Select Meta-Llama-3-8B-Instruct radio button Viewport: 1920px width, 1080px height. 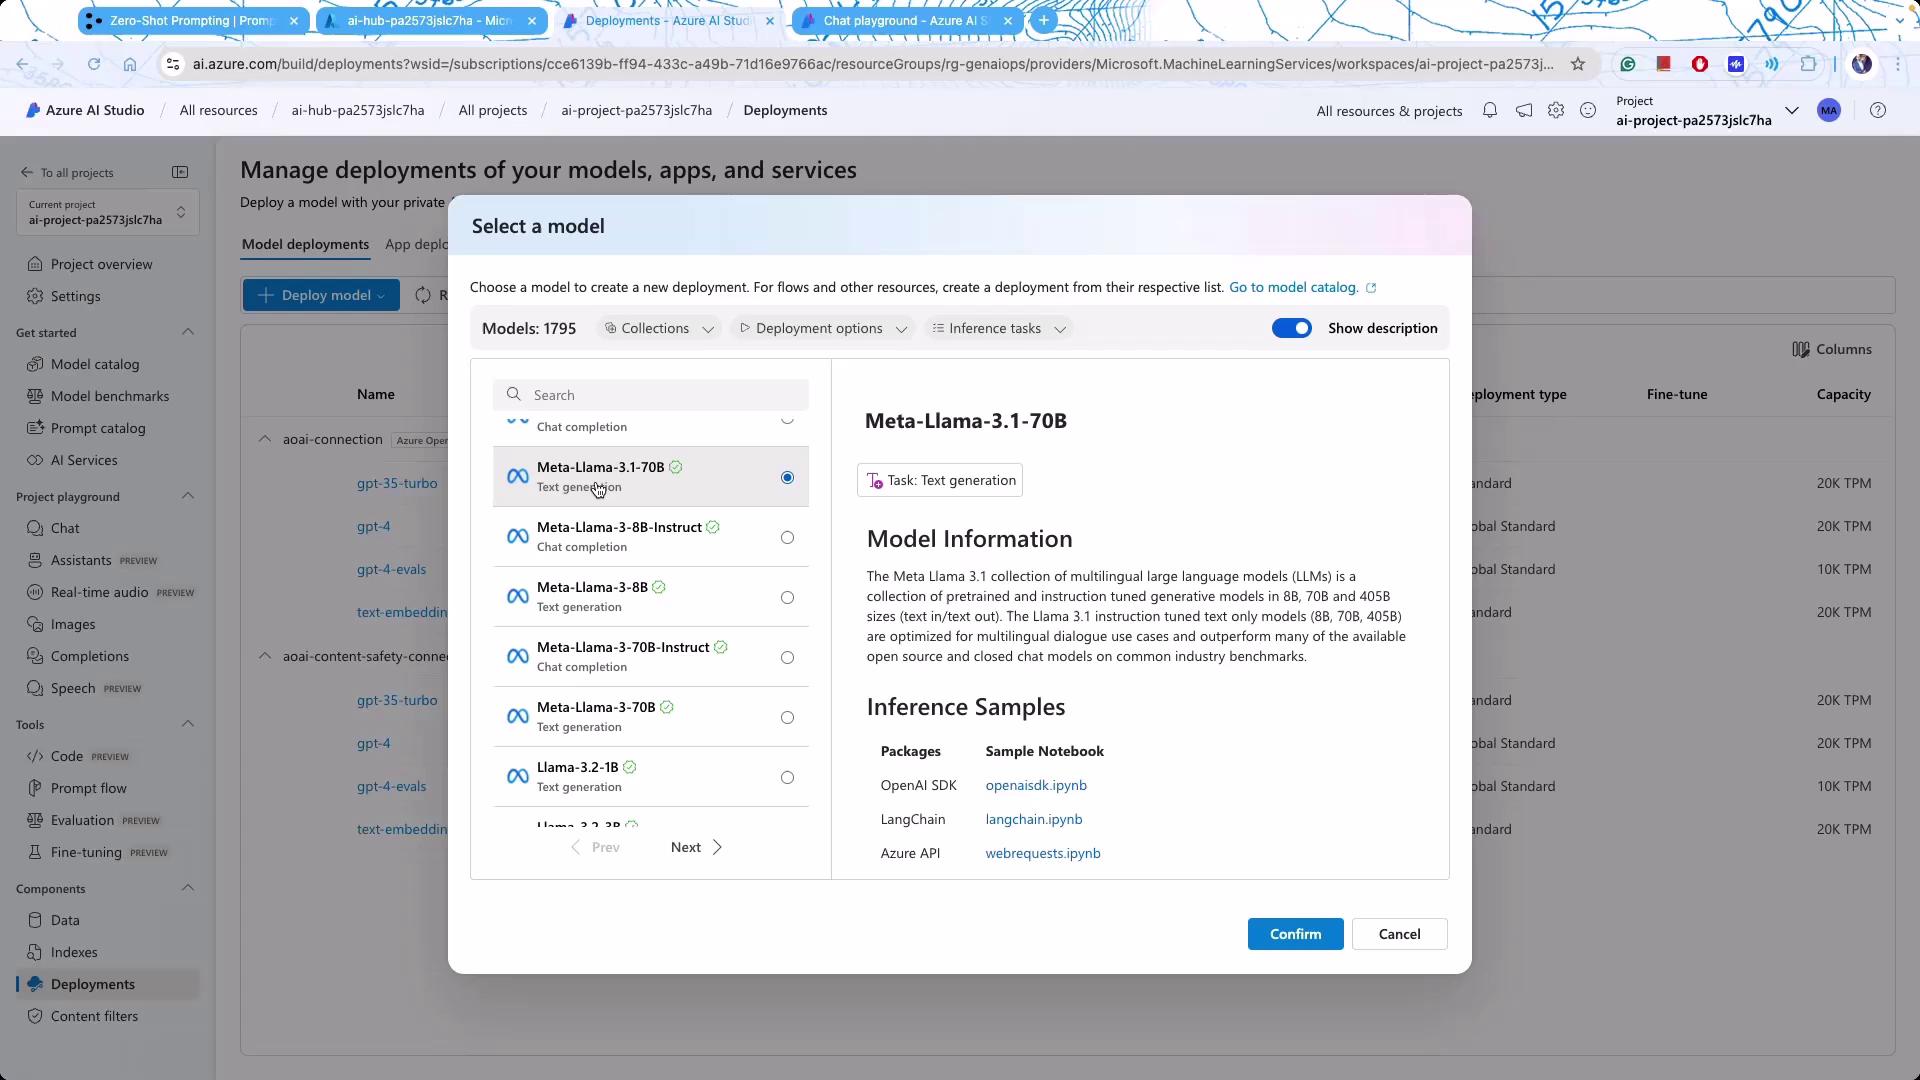787,538
